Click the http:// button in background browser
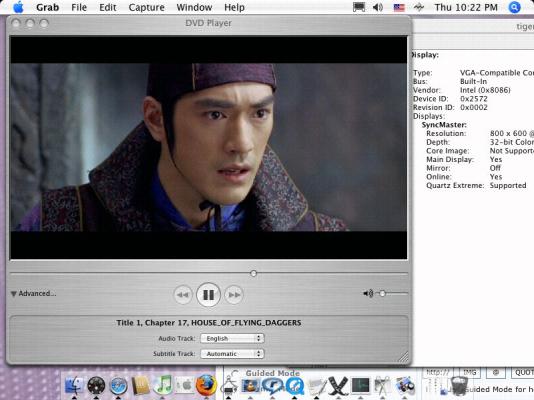The width and height of the screenshot is (534, 400). click(437, 372)
